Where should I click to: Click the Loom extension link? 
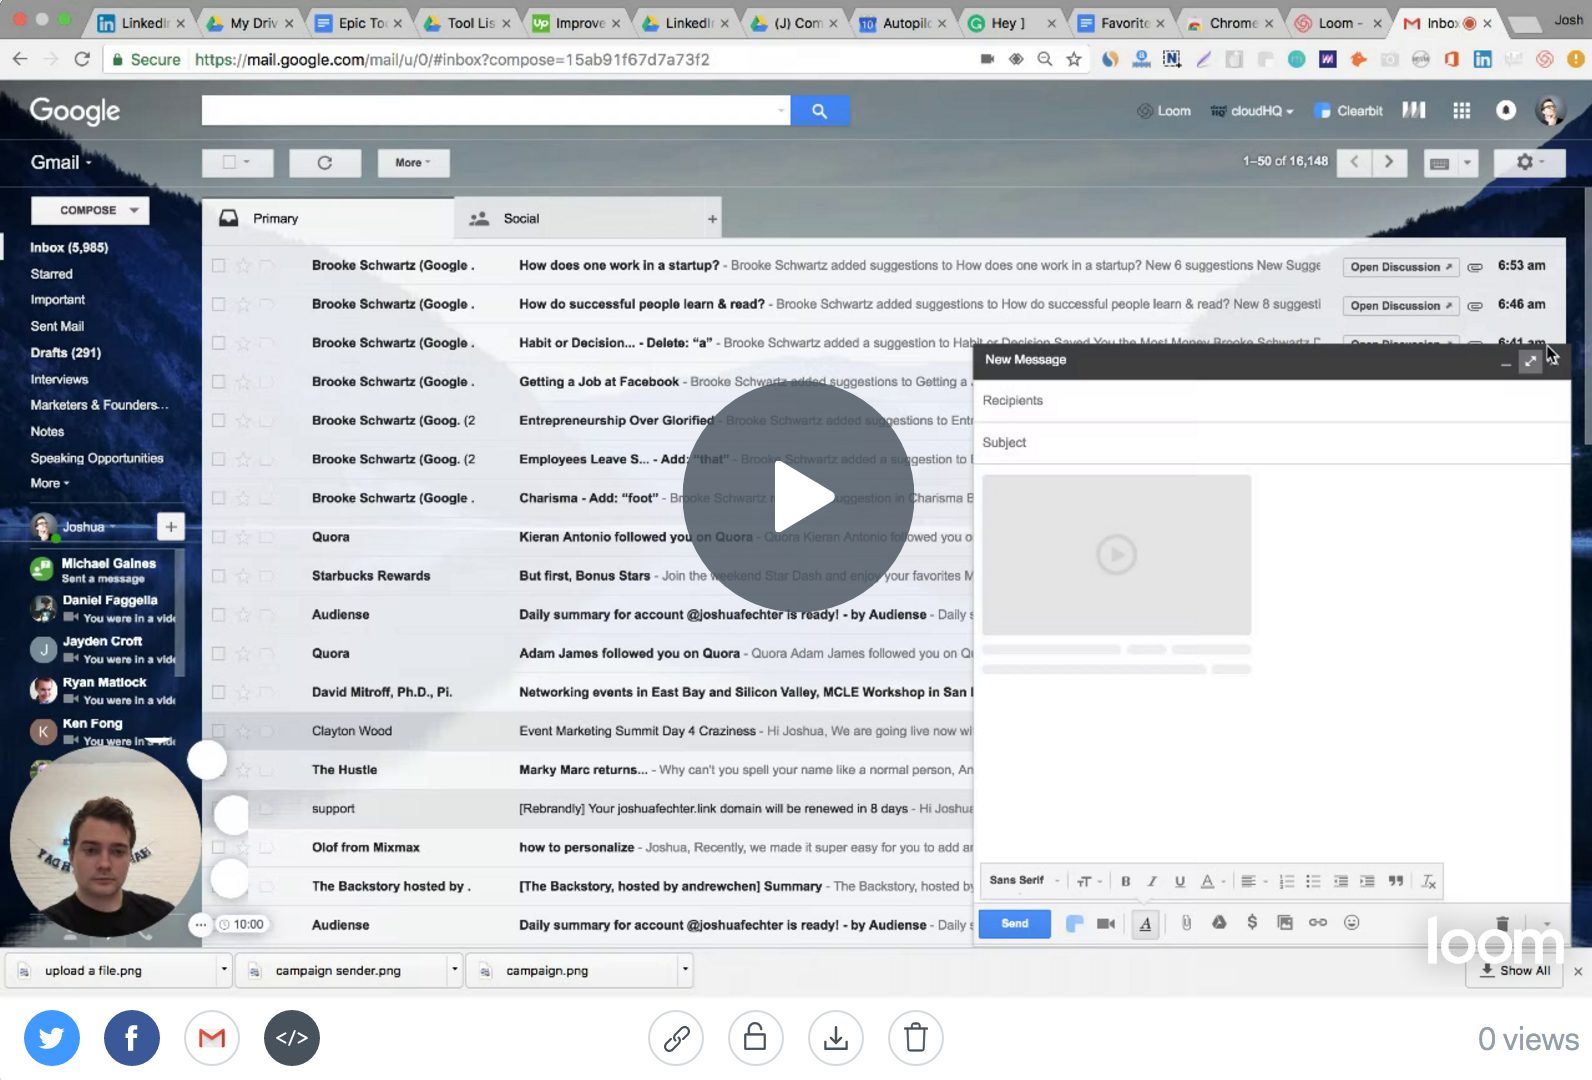tap(1163, 111)
